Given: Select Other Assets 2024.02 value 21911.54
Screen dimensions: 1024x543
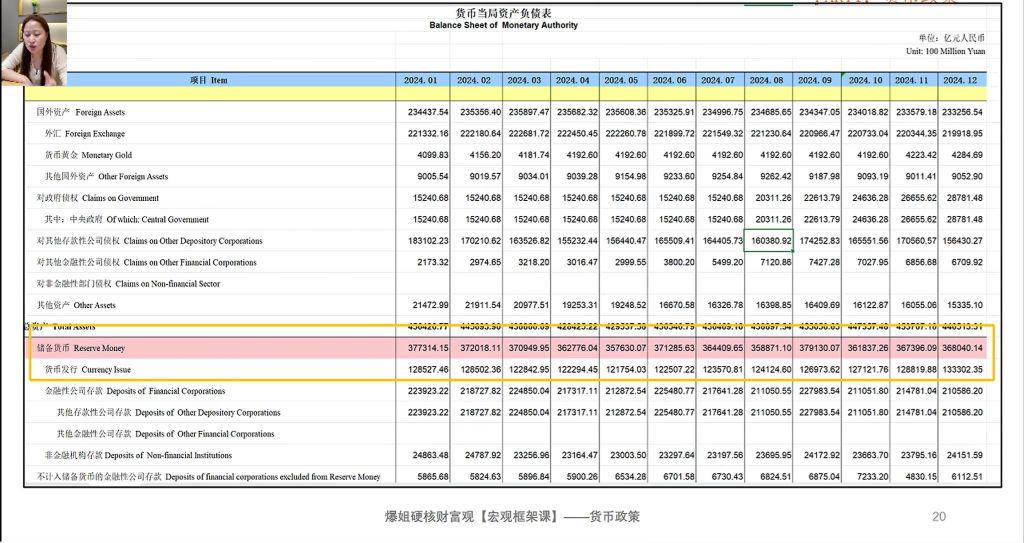Looking at the screenshot, I should point(483,305).
